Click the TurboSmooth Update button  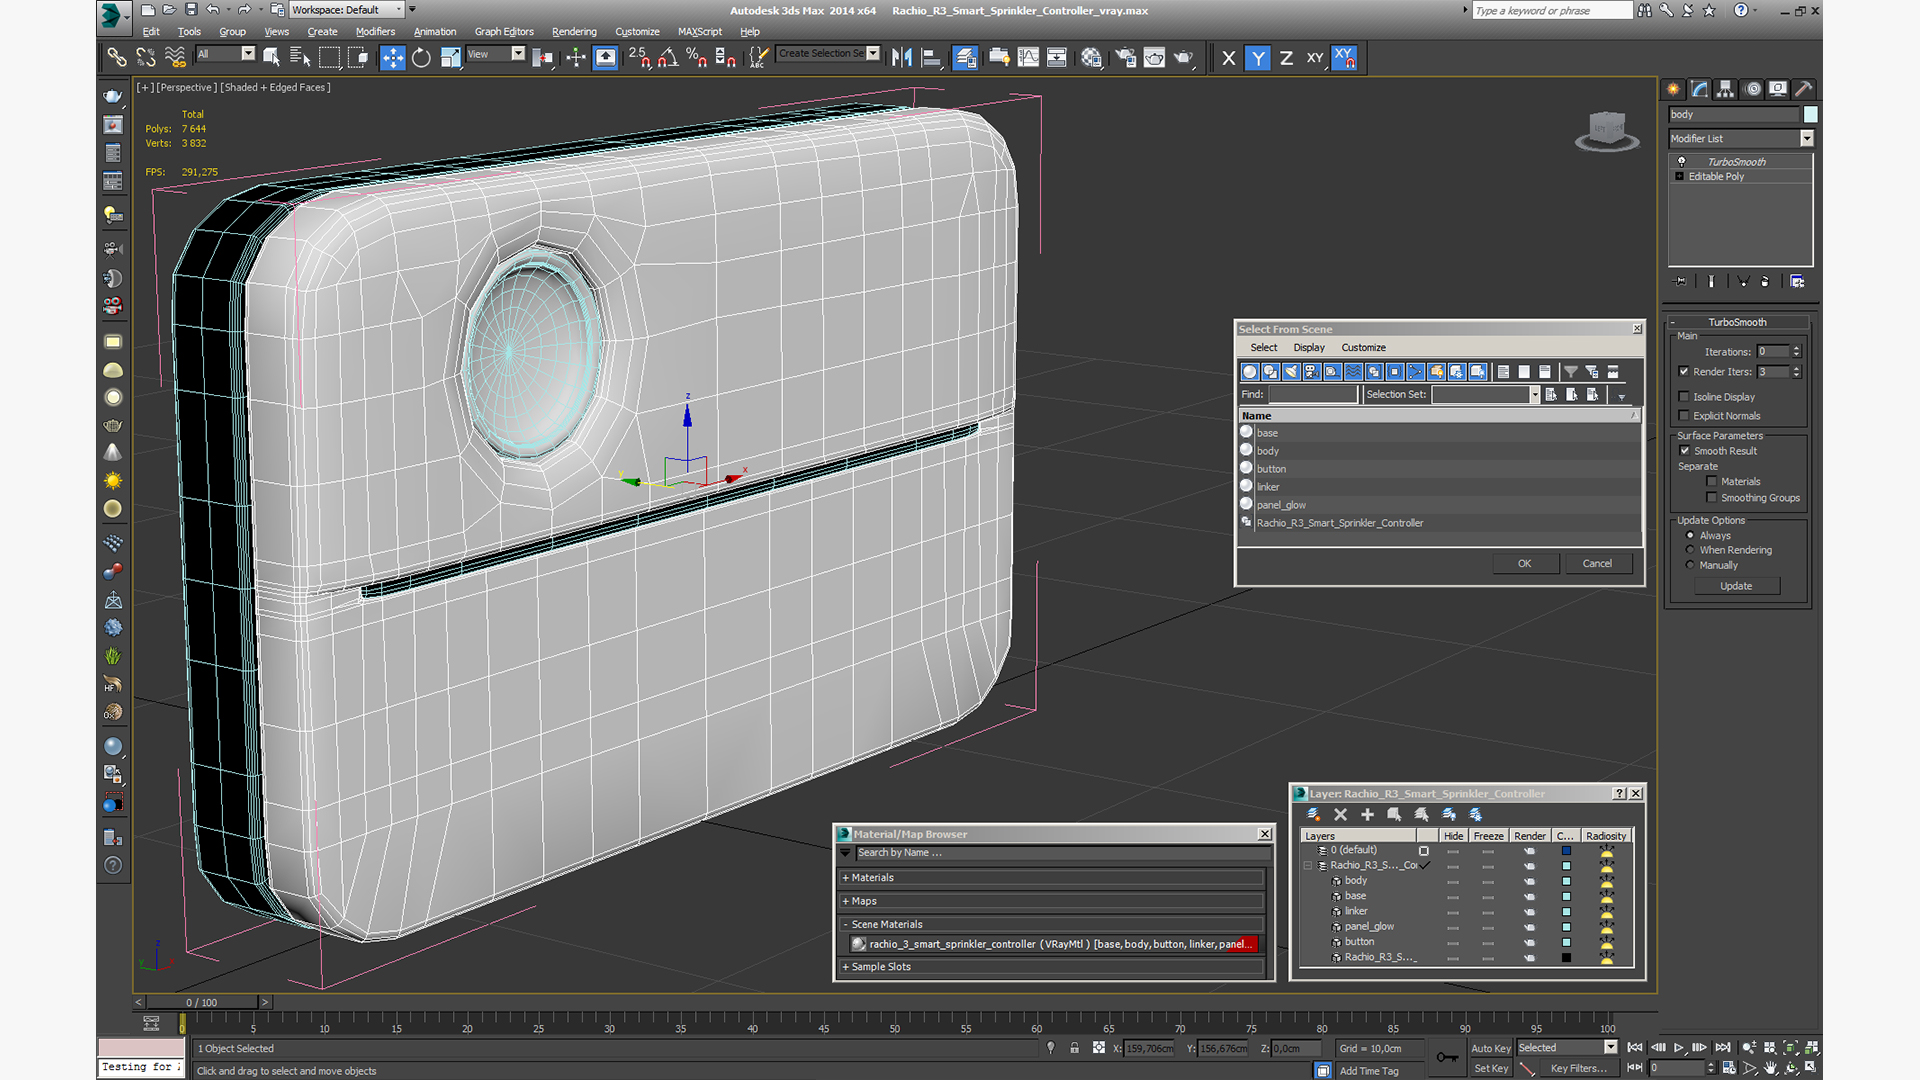1736,586
